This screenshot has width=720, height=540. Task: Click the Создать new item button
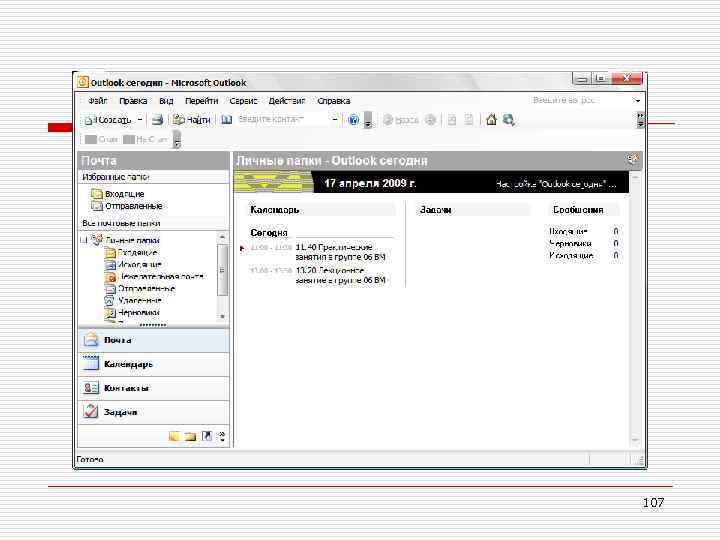(108, 120)
